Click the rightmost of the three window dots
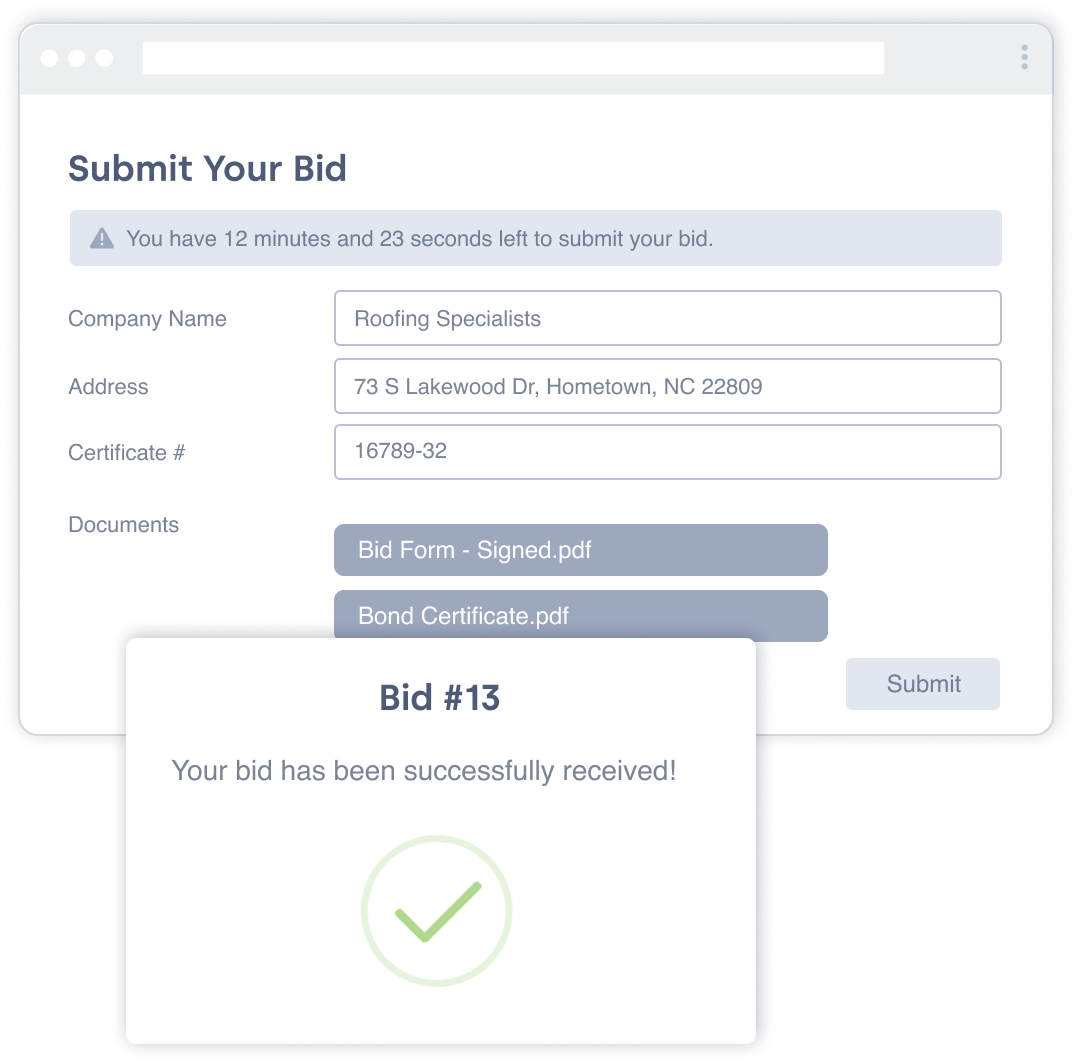This screenshot has width=1076, height=1062. coord(104,58)
